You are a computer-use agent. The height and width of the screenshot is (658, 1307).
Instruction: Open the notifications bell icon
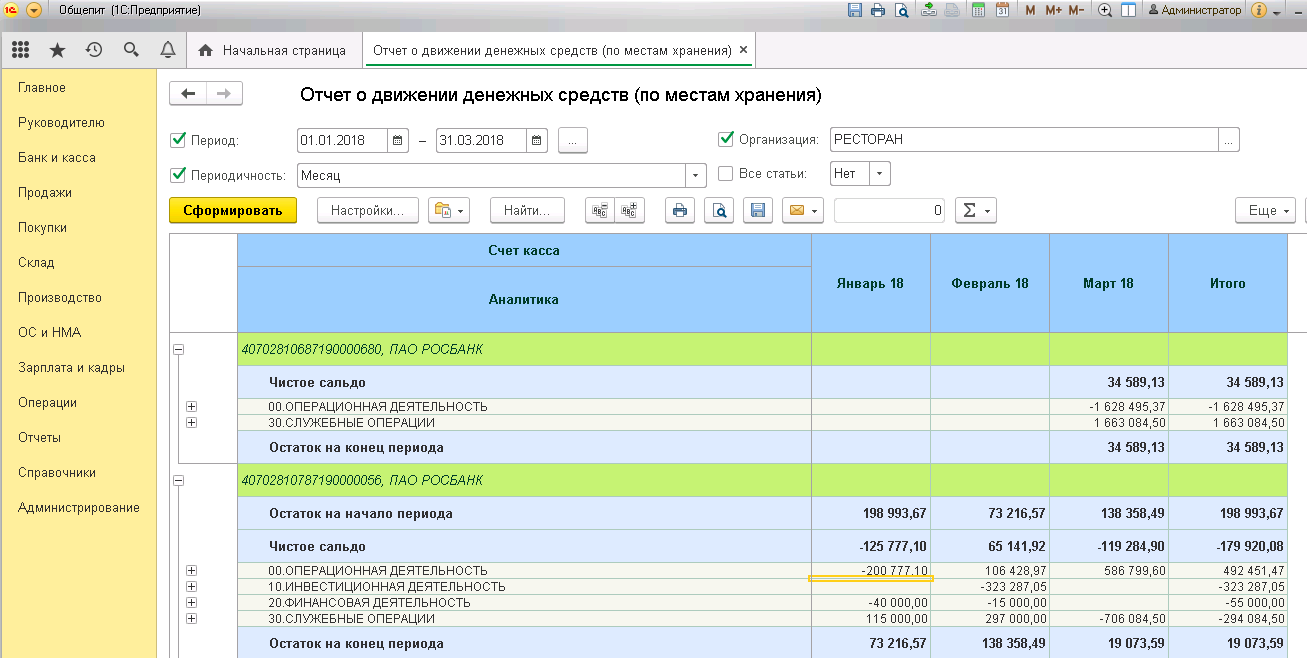pyautogui.click(x=167, y=50)
